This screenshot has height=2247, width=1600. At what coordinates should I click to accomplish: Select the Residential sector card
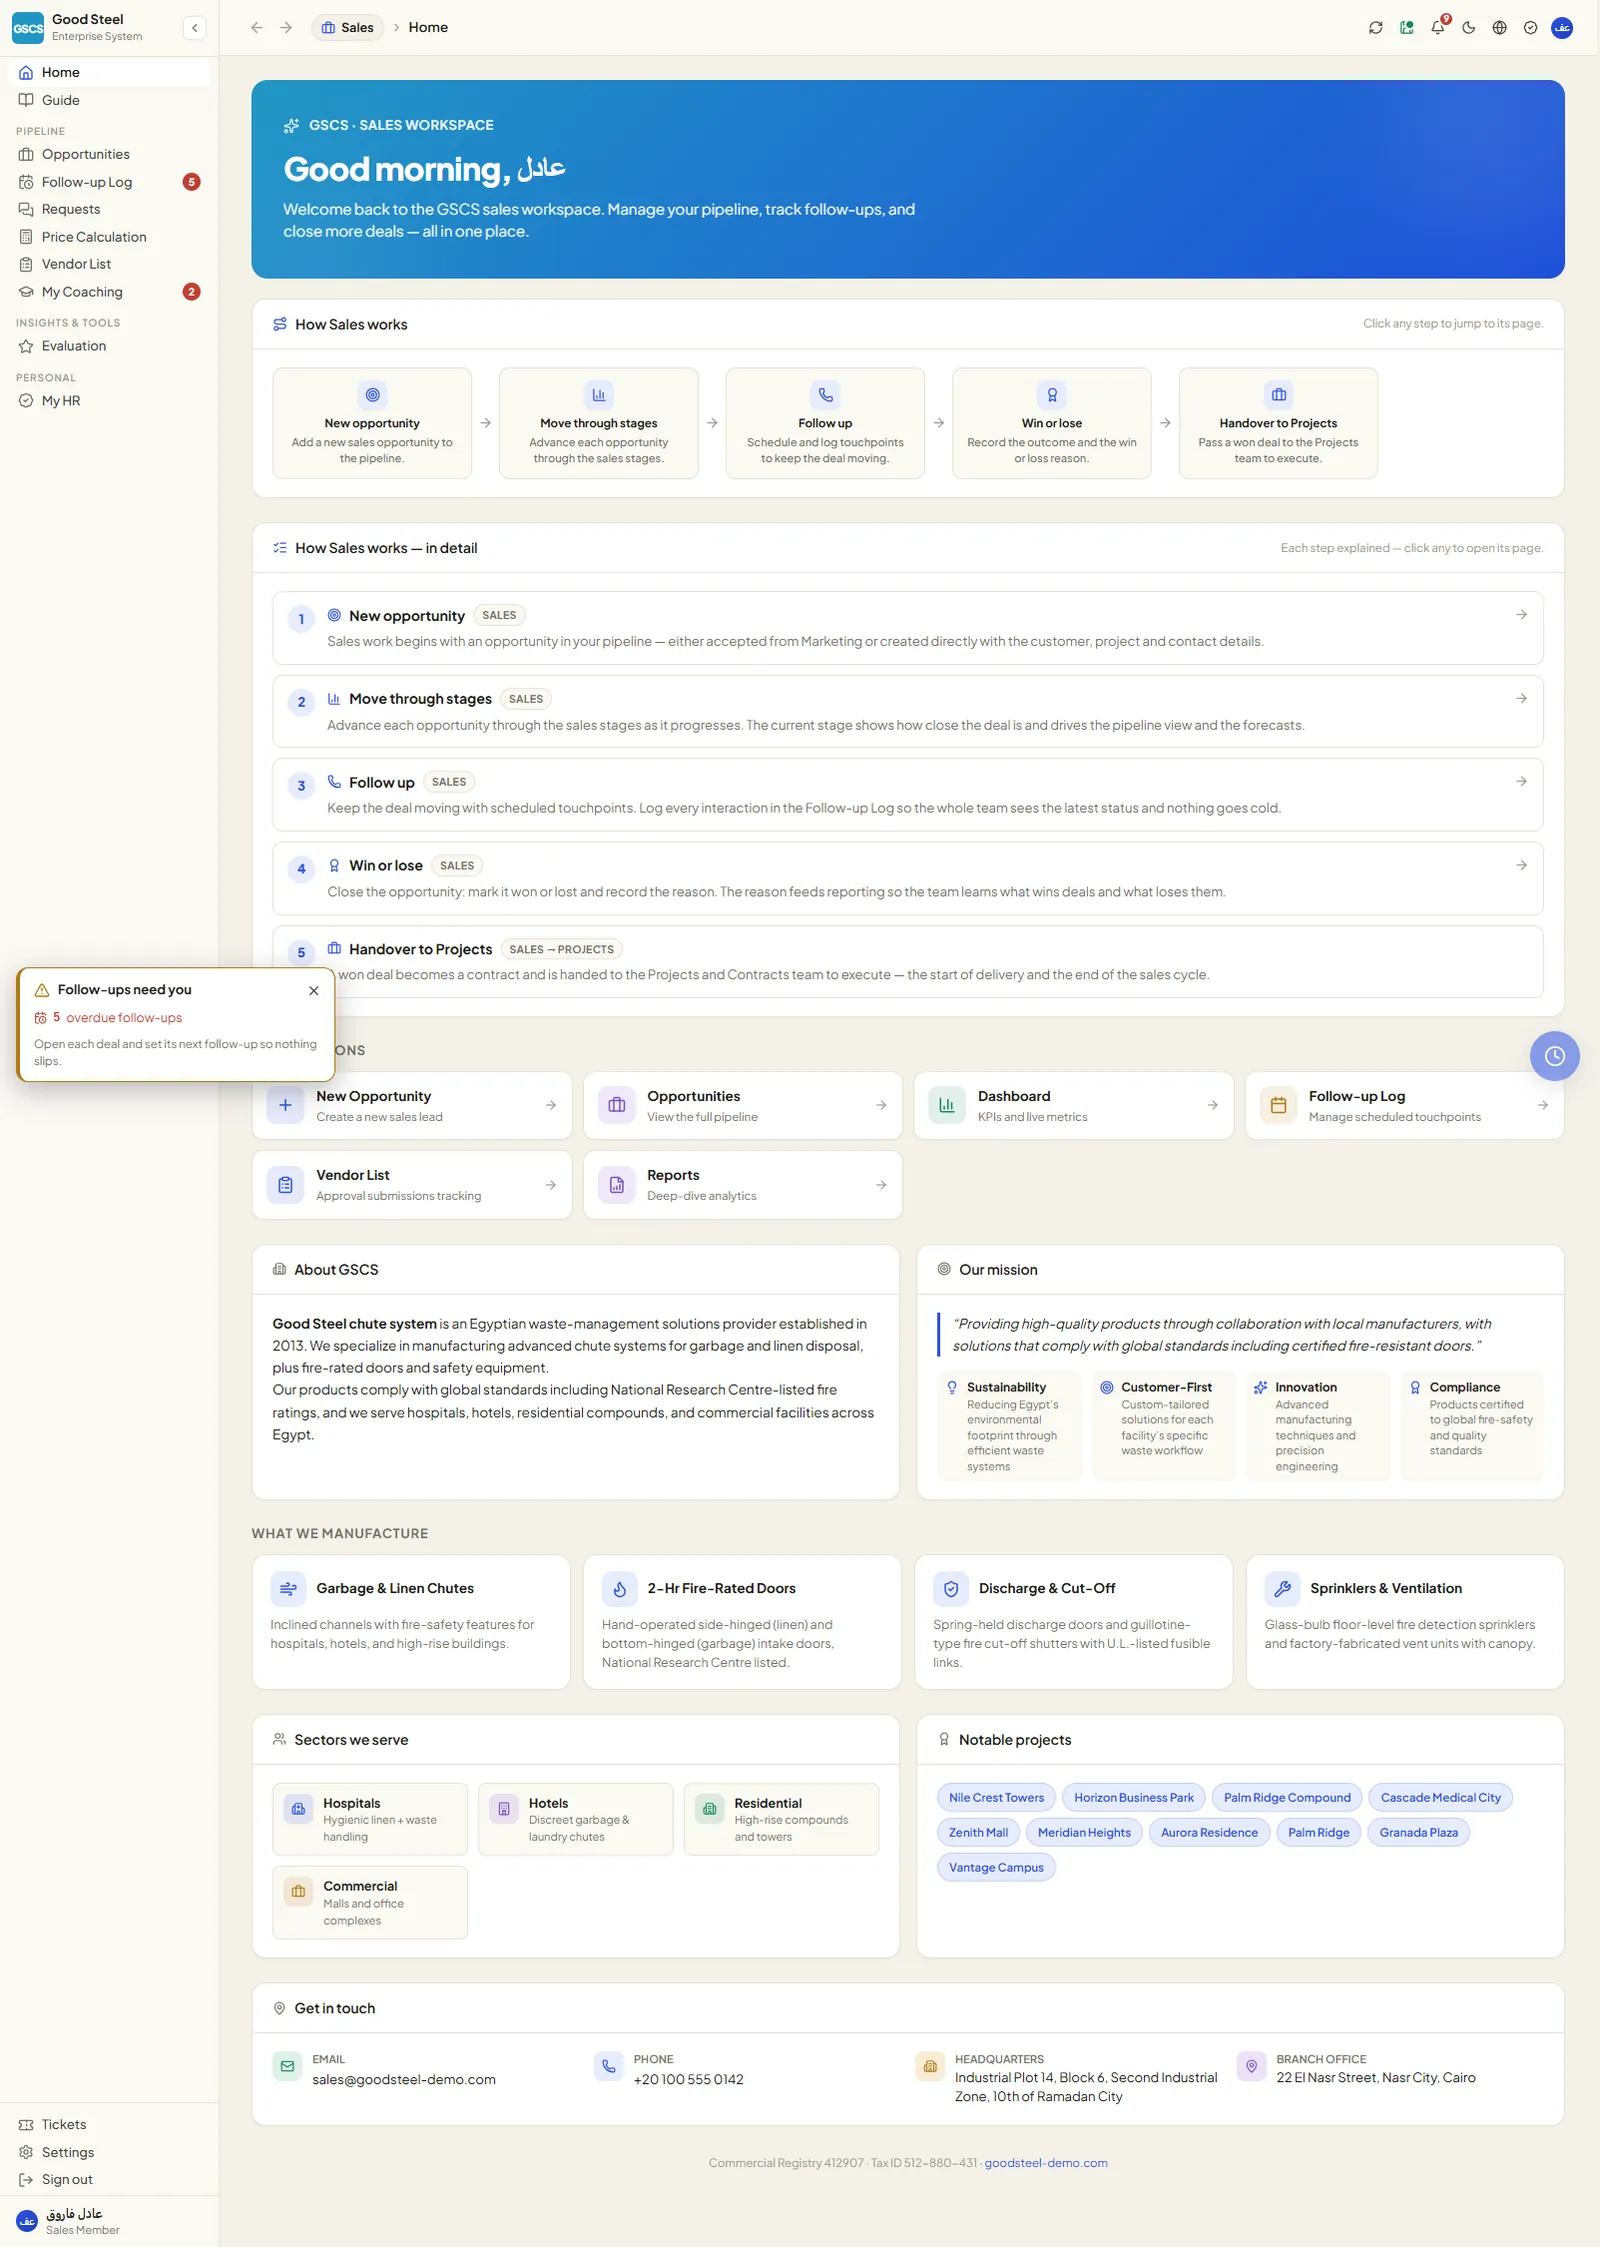(781, 1819)
